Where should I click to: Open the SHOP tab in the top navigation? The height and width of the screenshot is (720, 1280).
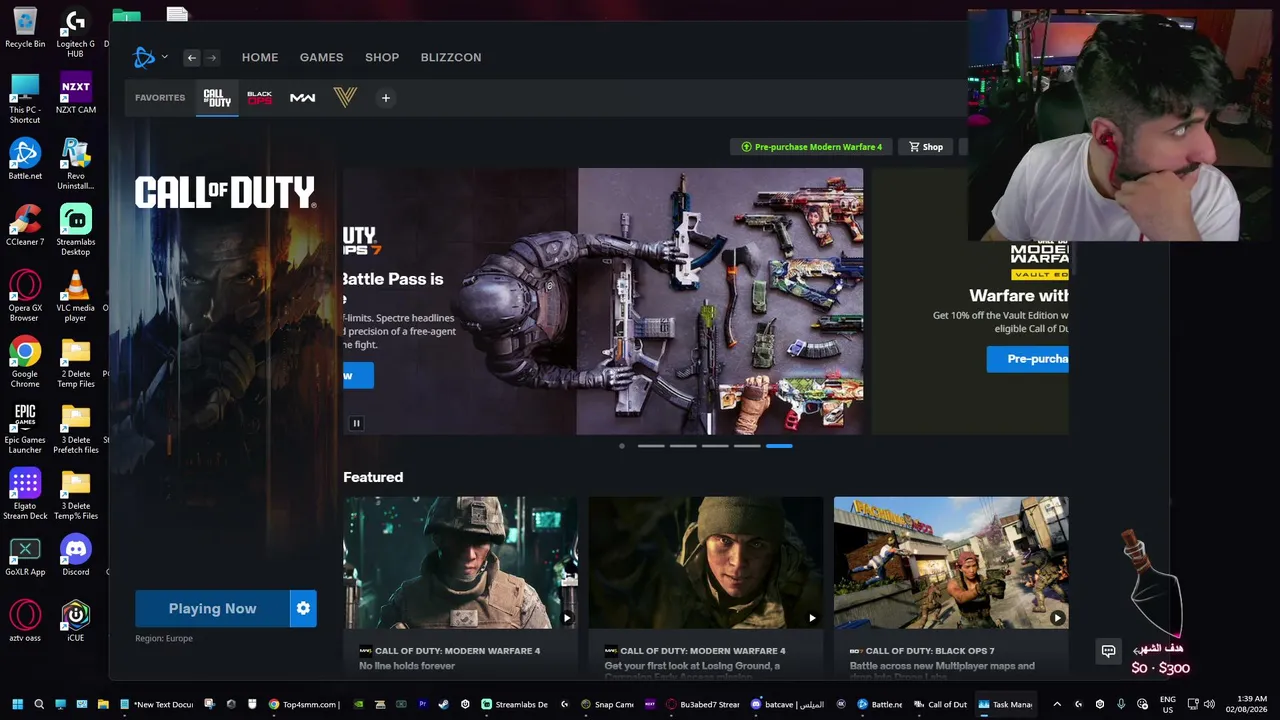[382, 58]
